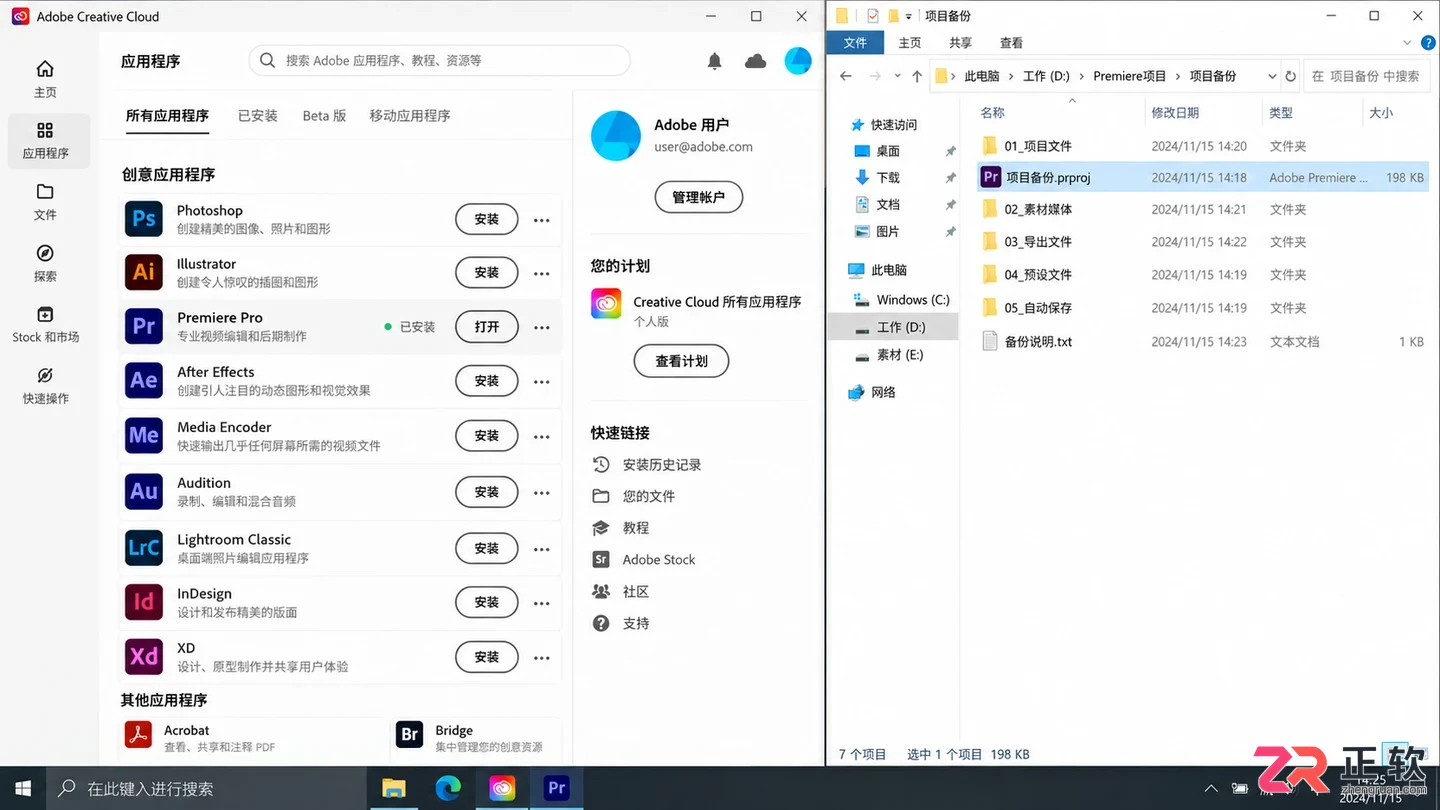Open more options for Photoshop
Screen dimensions: 1440x810
pyautogui.click(x=542, y=220)
